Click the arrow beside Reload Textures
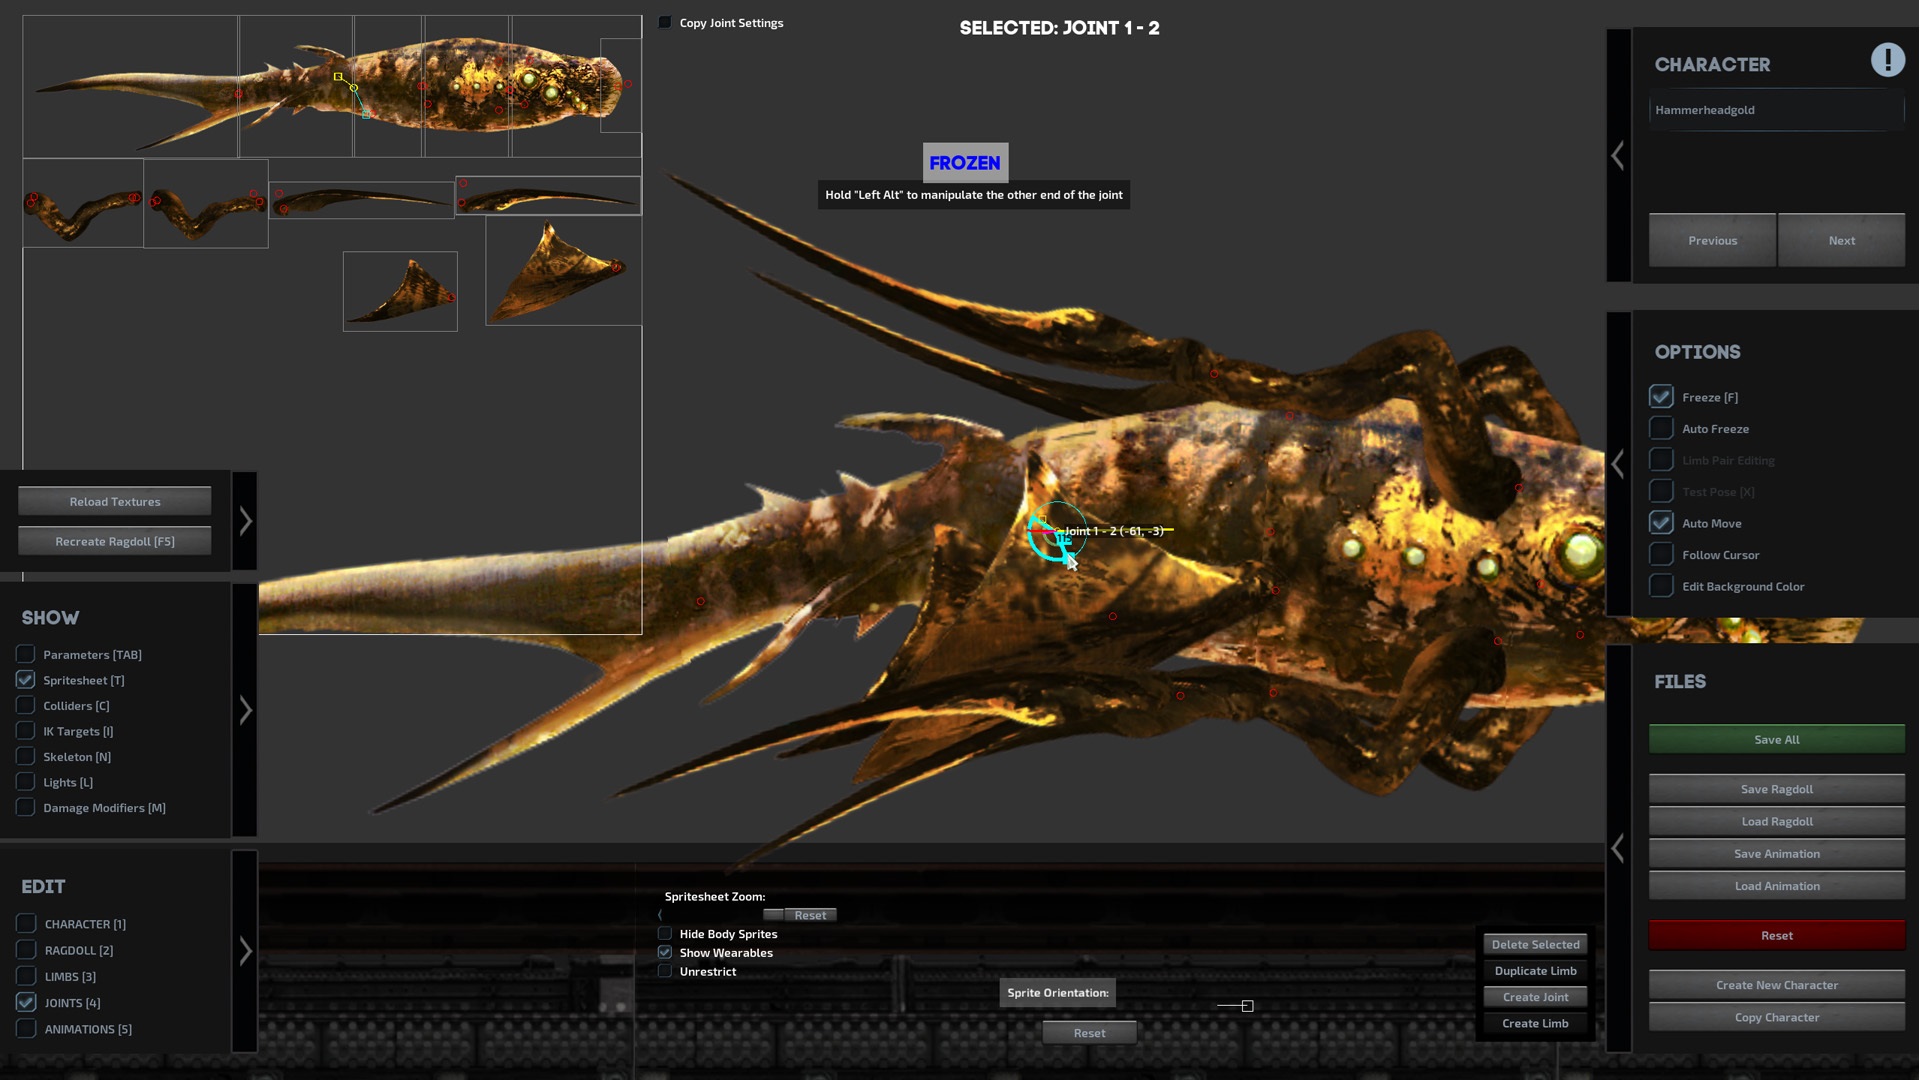Viewport: 1920px width, 1080px height. tap(245, 521)
